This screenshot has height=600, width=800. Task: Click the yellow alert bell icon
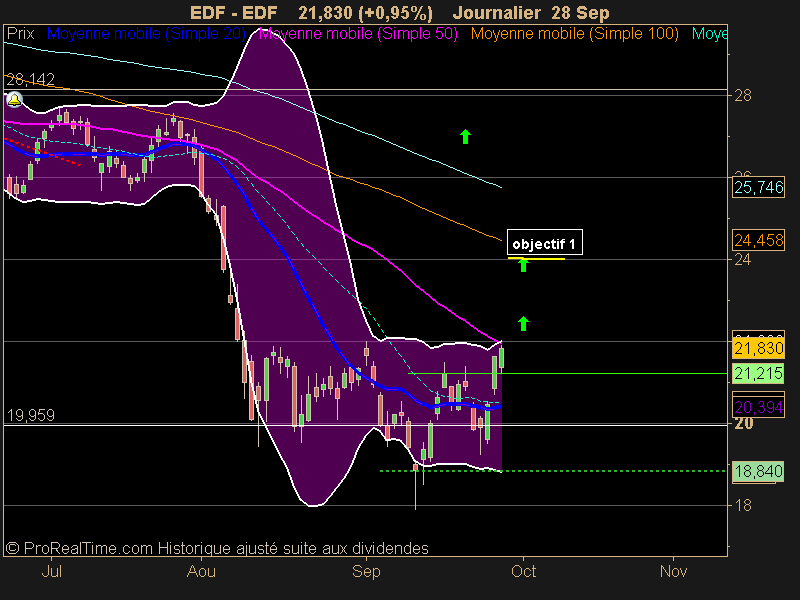click(x=14, y=99)
